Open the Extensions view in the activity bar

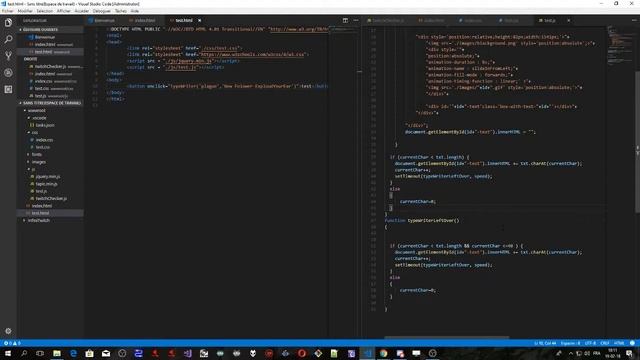[x=8, y=89]
